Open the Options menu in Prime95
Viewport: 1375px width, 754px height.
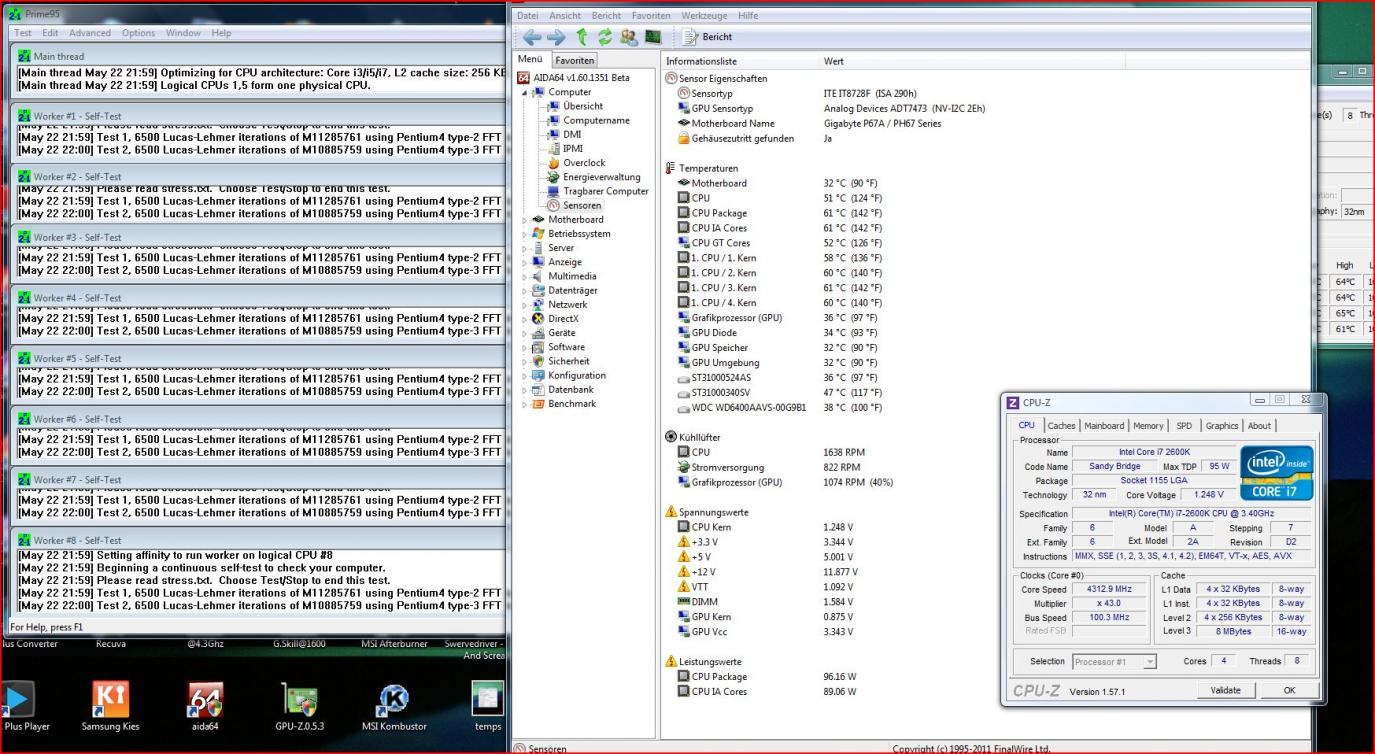tap(138, 33)
